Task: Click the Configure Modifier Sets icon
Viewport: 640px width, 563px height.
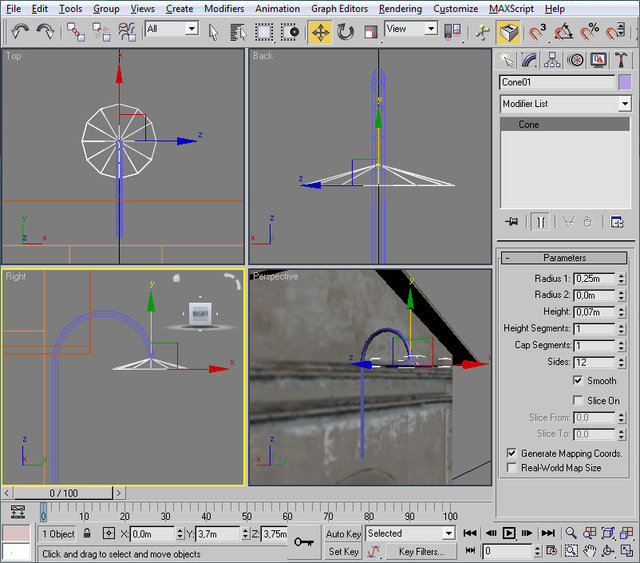Action: coord(617,222)
